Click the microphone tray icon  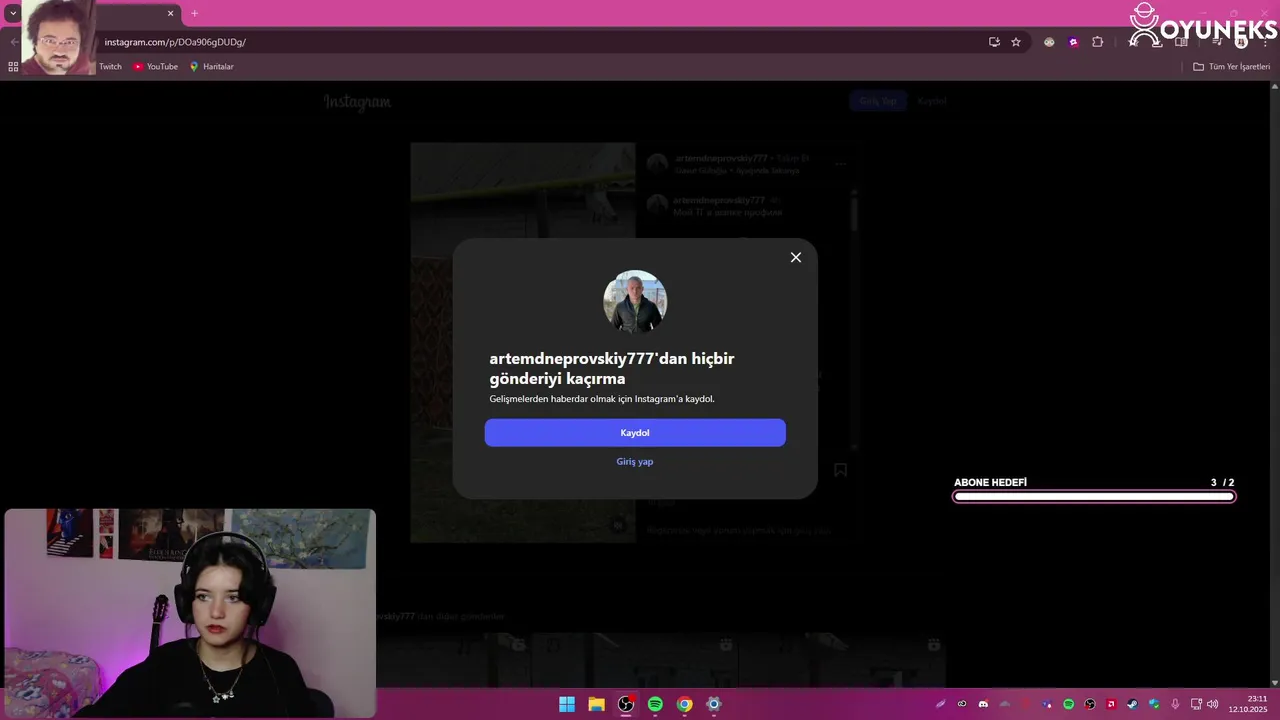[x=1175, y=704]
